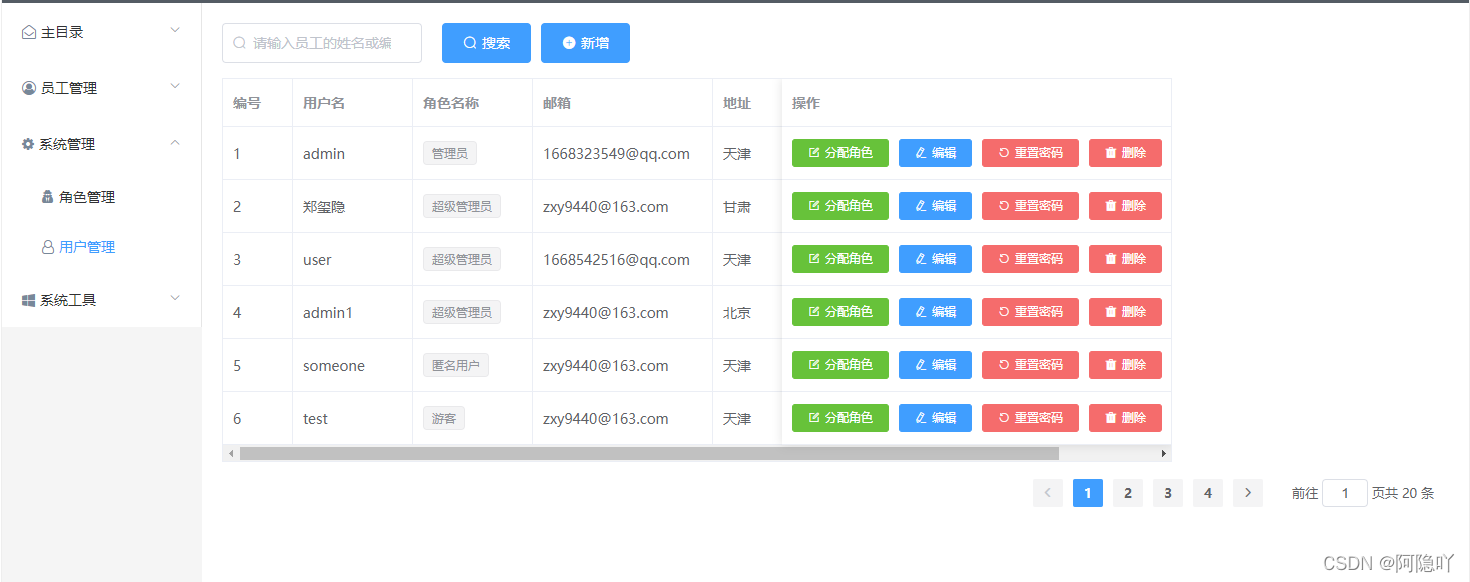
Task: Select pagination page 1
Action: click(1088, 493)
